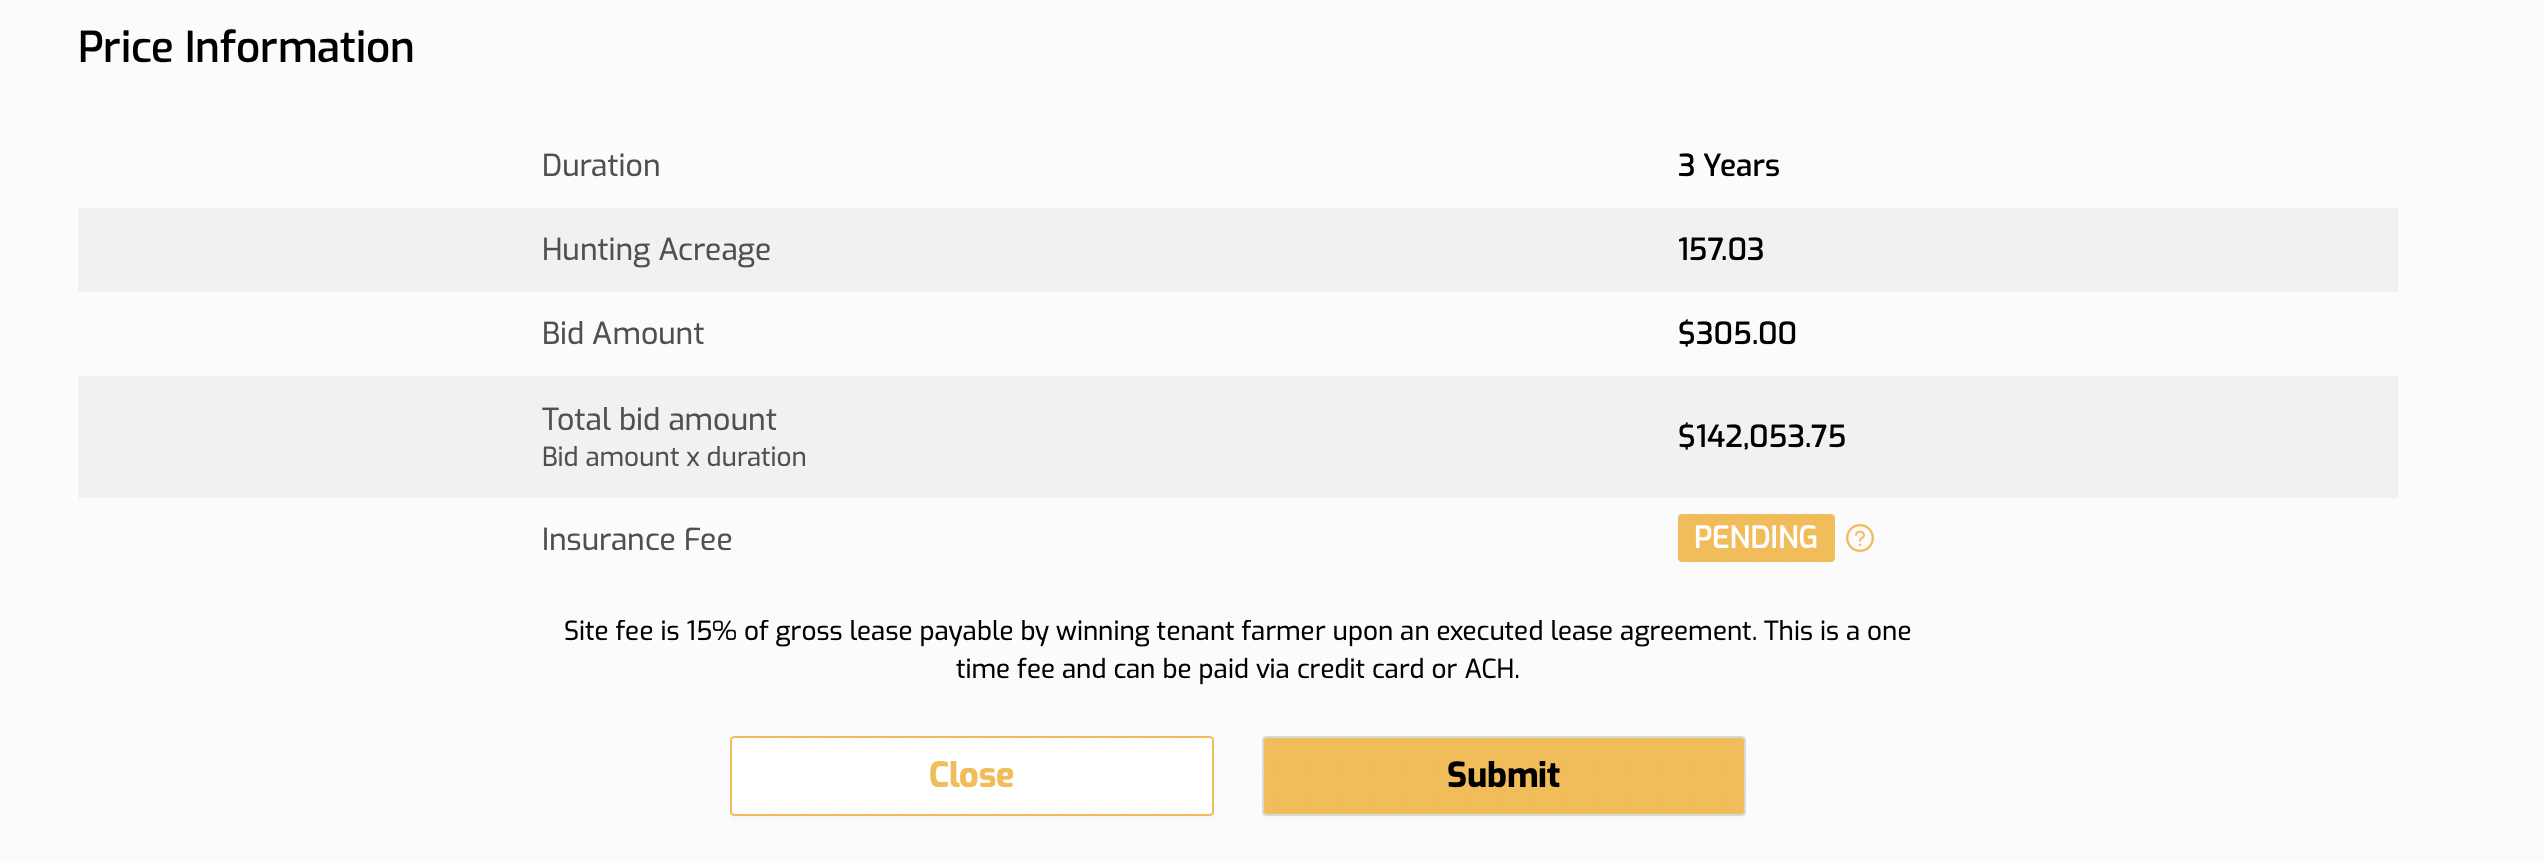The image size is (2544, 862).
Task: Click the 'winning tenant farmer' phrase
Action: (x=1190, y=632)
